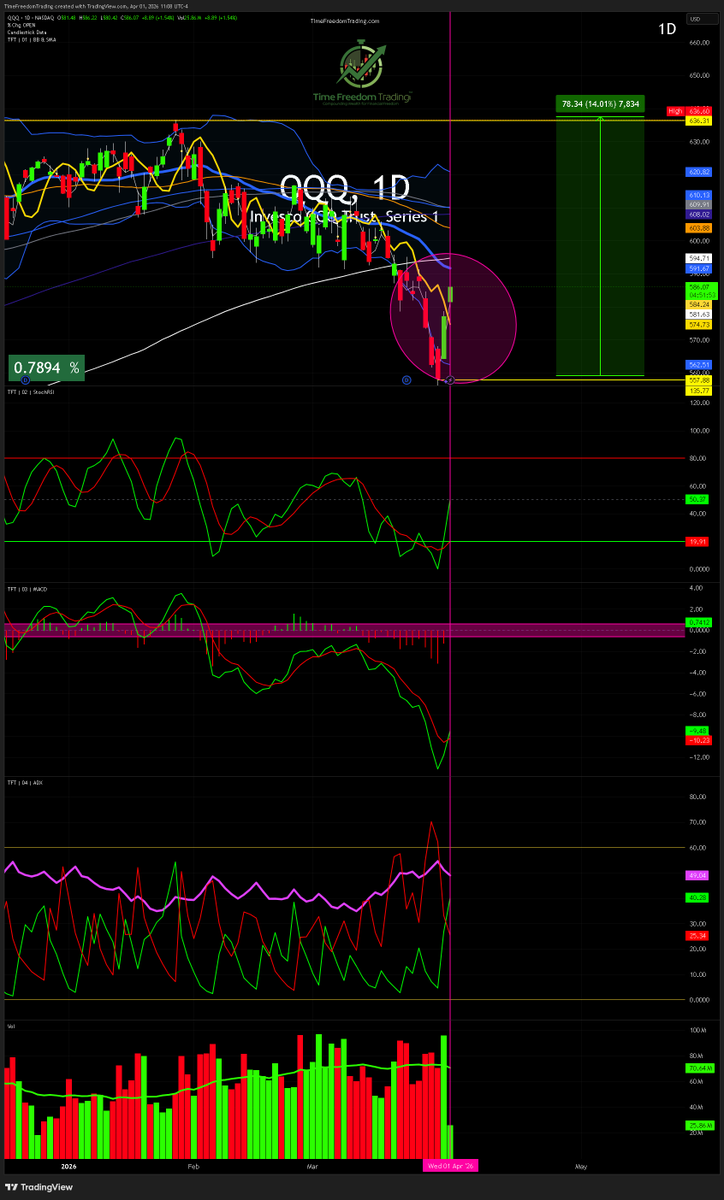Click the blue 591.67 price label
This screenshot has width=724, height=1200.
[x=698, y=269]
